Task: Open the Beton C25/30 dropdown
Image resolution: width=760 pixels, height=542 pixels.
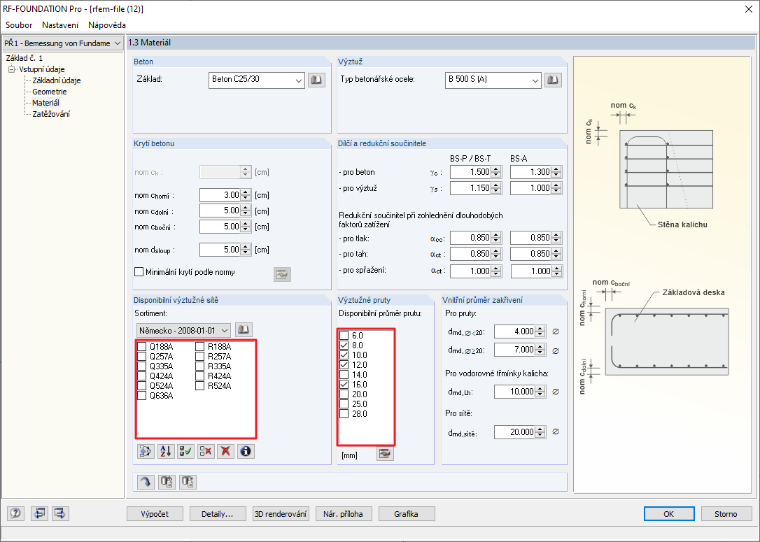Action: [x=299, y=80]
